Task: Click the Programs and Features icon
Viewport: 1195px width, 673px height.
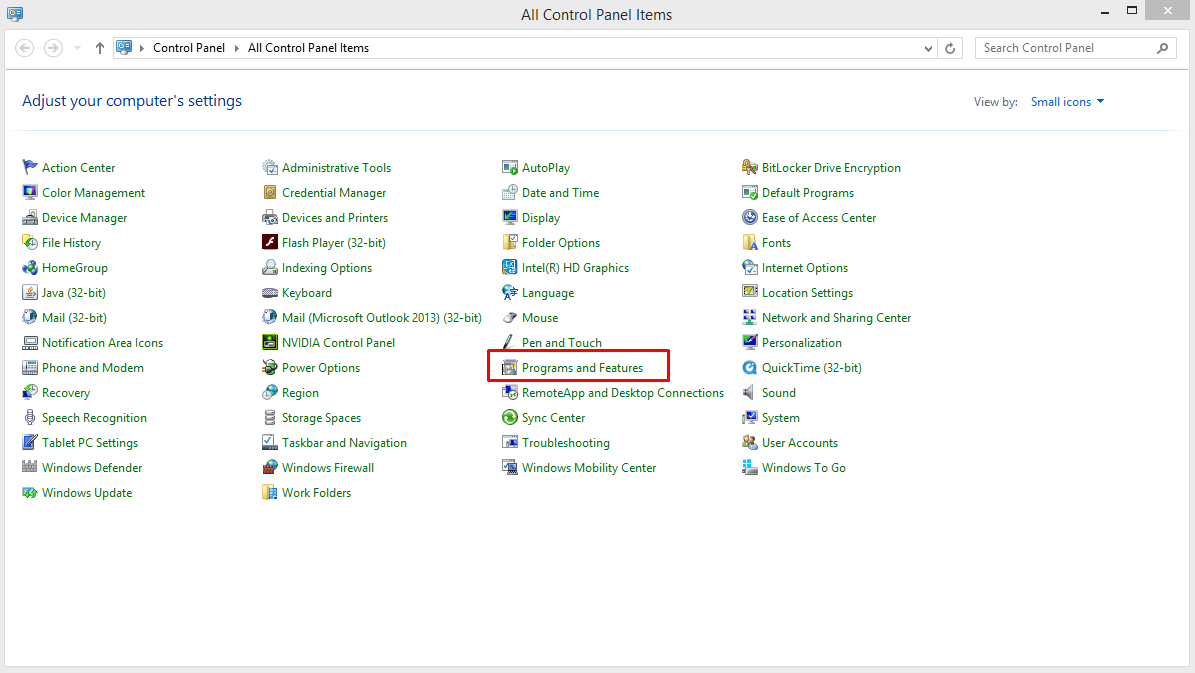Action: pyautogui.click(x=510, y=368)
